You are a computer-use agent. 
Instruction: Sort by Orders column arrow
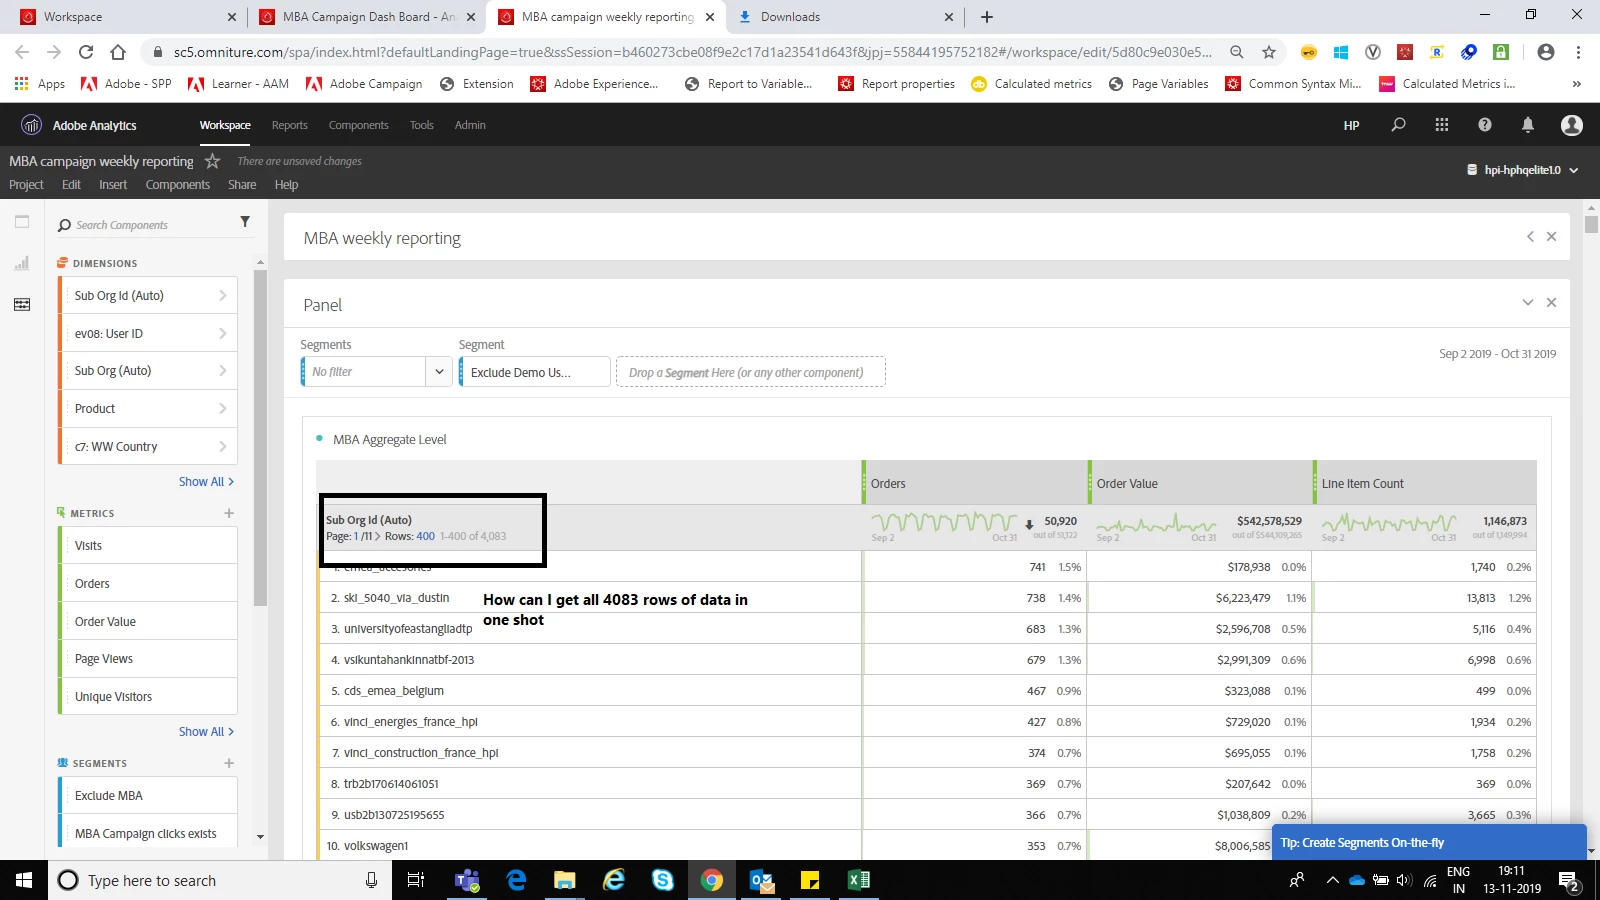click(x=1029, y=524)
